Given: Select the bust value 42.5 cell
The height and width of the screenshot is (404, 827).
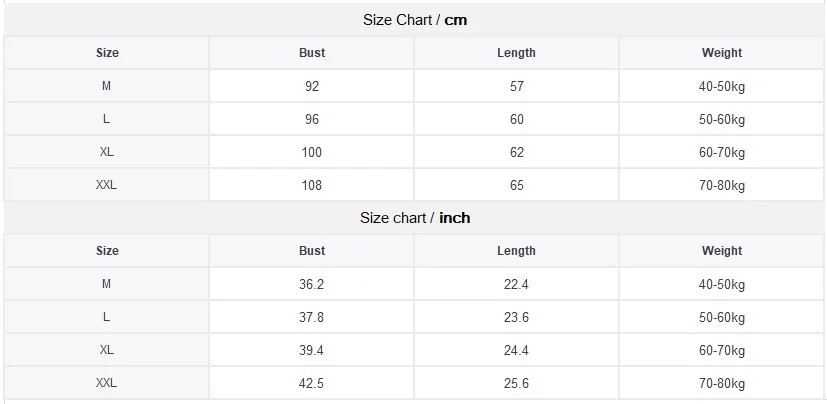Looking at the screenshot, I should pyautogui.click(x=312, y=384).
